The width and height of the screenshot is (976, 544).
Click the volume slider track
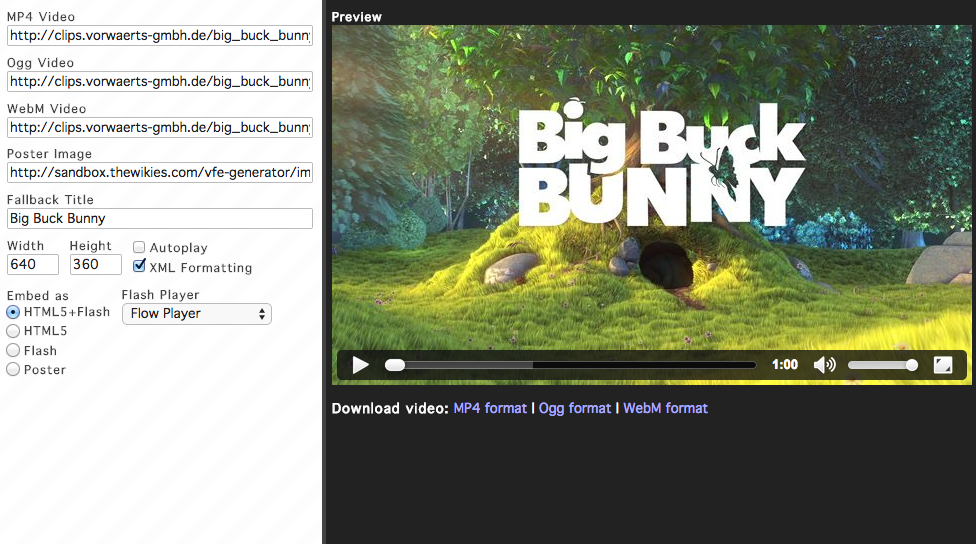click(x=883, y=365)
